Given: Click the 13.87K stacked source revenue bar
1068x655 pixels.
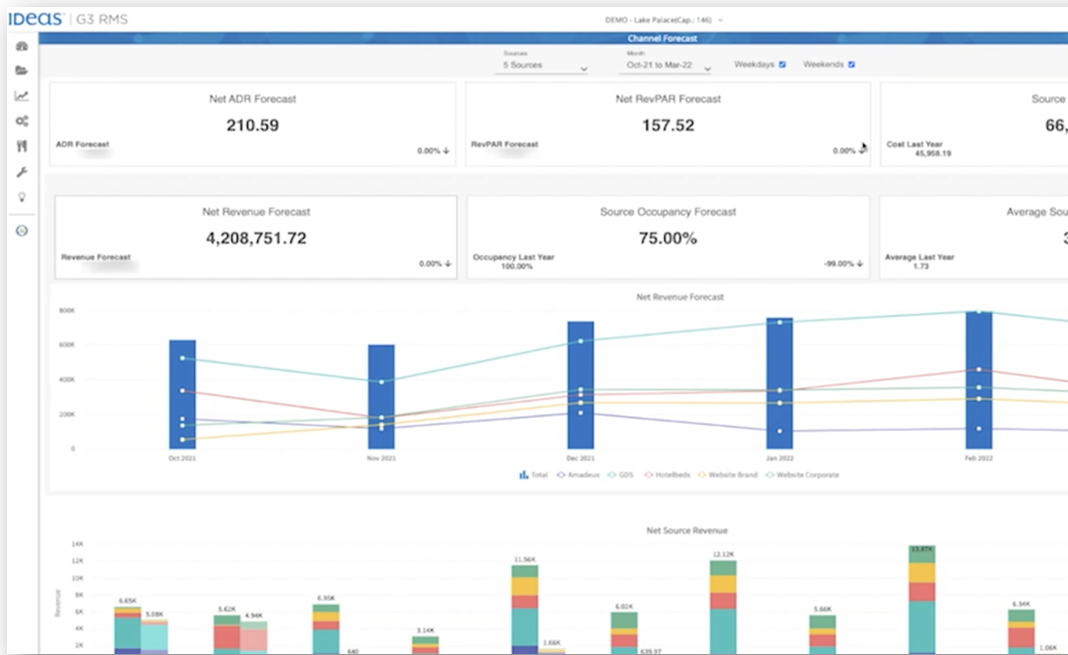Looking at the screenshot, I should 922,599.
